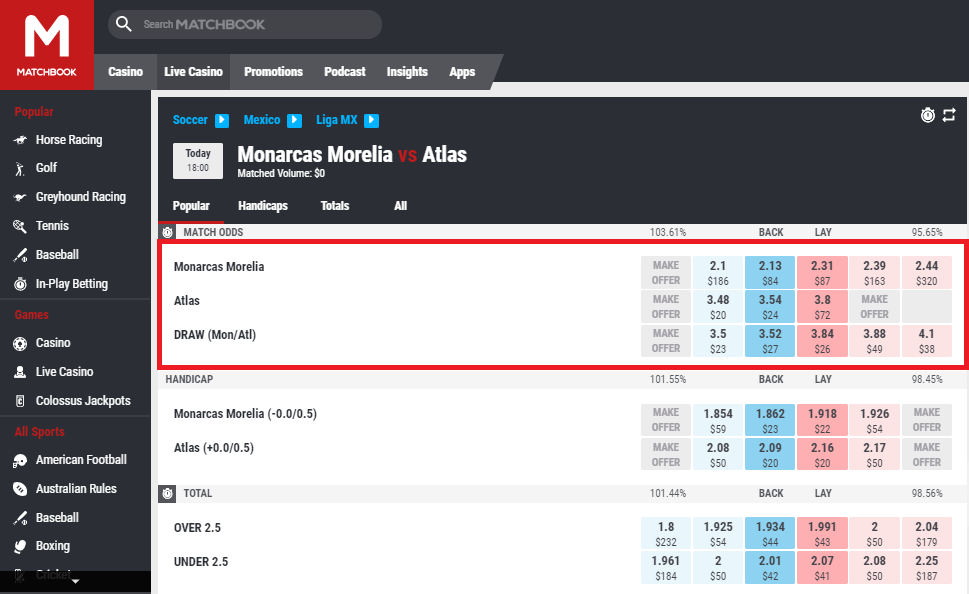
Task: Open the Apps tab
Action: coord(462,72)
